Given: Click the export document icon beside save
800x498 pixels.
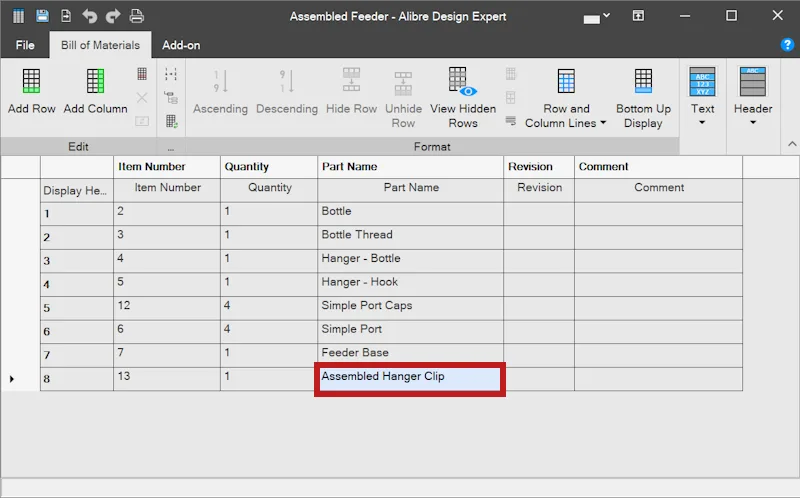Looking at the screenshot, I should click(66, 16).
